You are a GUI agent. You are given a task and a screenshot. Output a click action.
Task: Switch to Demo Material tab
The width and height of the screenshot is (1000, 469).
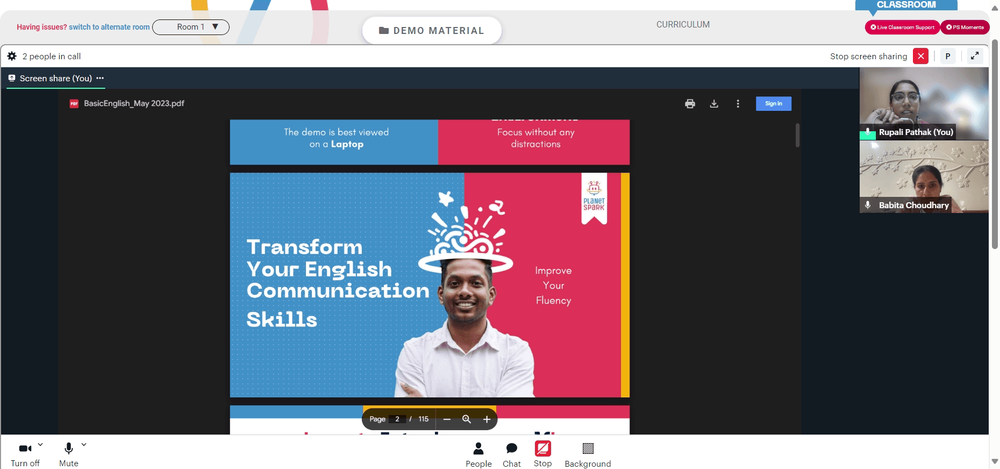432,31
